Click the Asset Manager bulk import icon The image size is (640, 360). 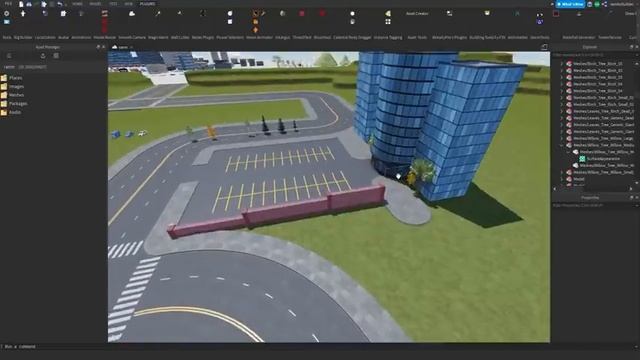(x=43, y=56)
